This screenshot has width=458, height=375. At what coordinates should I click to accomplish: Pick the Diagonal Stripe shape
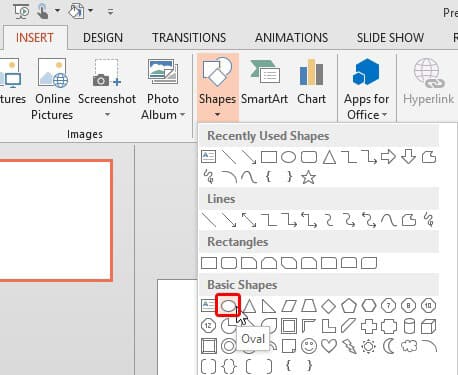click(x=349, y=326)
